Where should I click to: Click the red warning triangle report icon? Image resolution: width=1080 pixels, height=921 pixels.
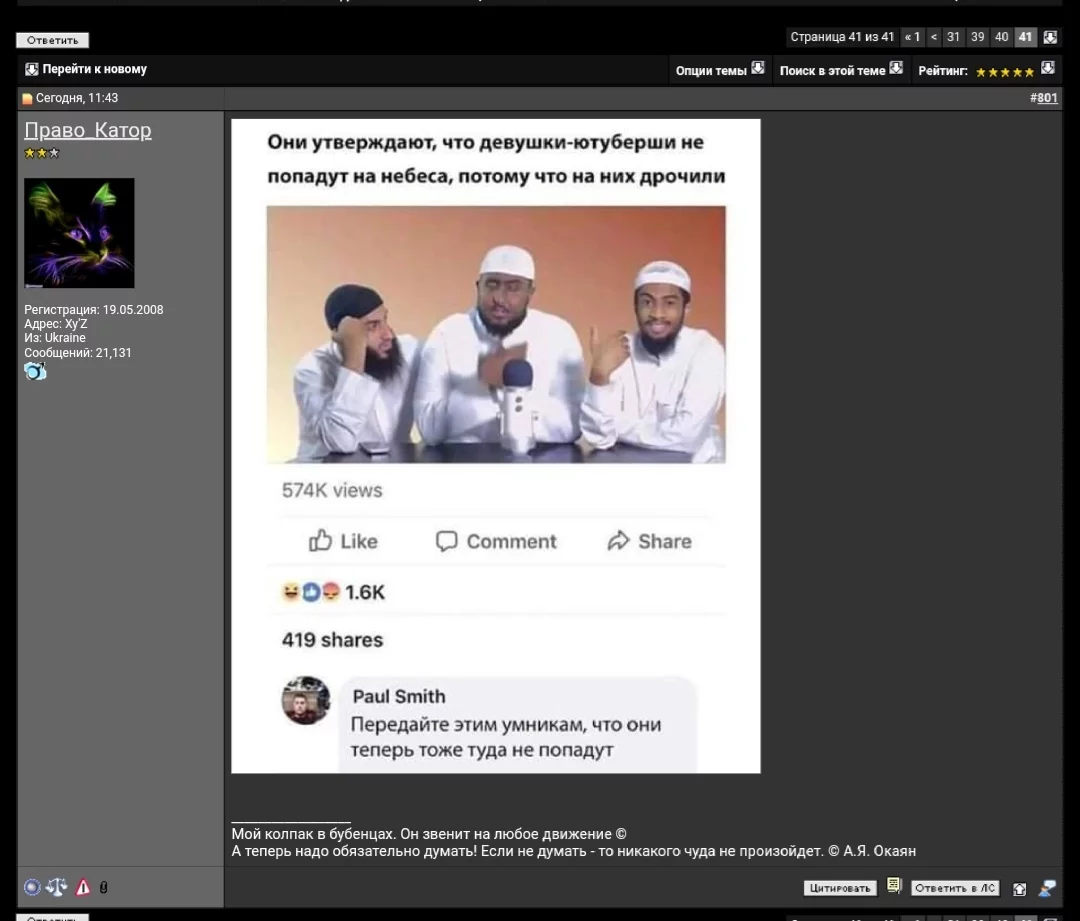[x=83, y=887]
